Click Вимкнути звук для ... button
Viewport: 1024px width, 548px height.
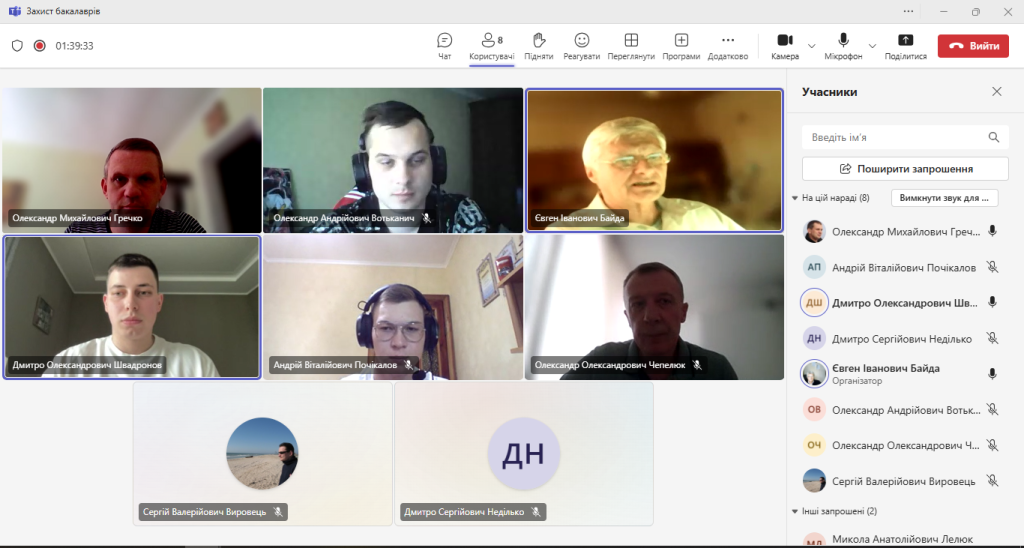point(944,198)
